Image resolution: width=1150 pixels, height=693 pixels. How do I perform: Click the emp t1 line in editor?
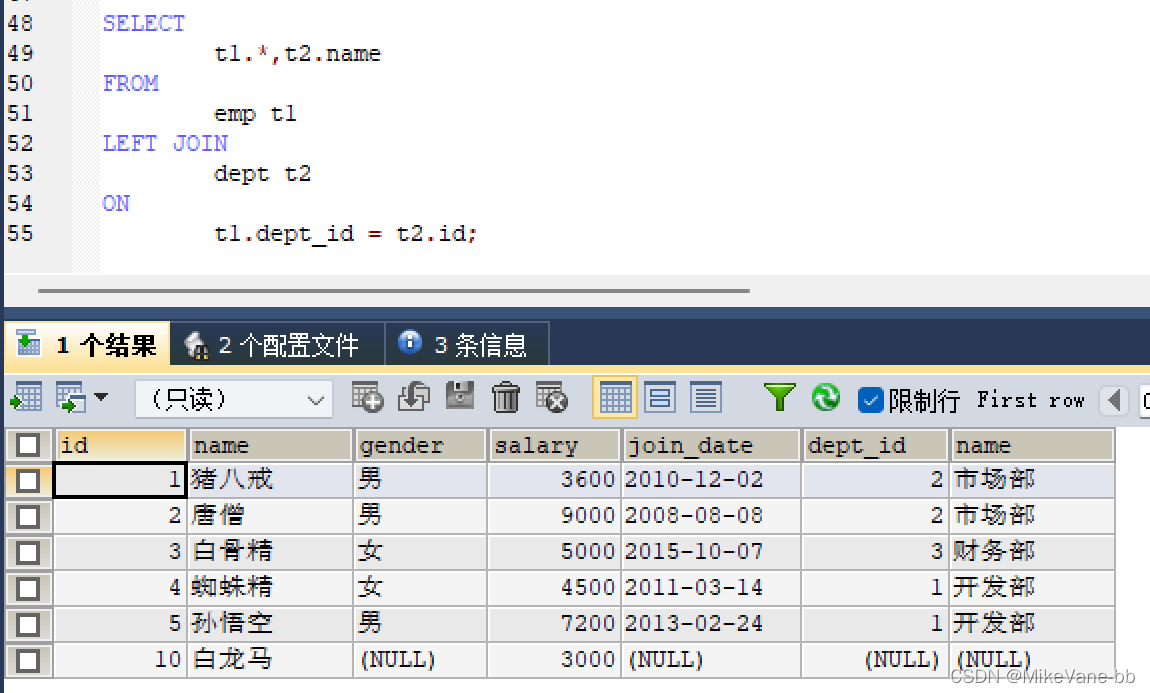tap(255, 114)
